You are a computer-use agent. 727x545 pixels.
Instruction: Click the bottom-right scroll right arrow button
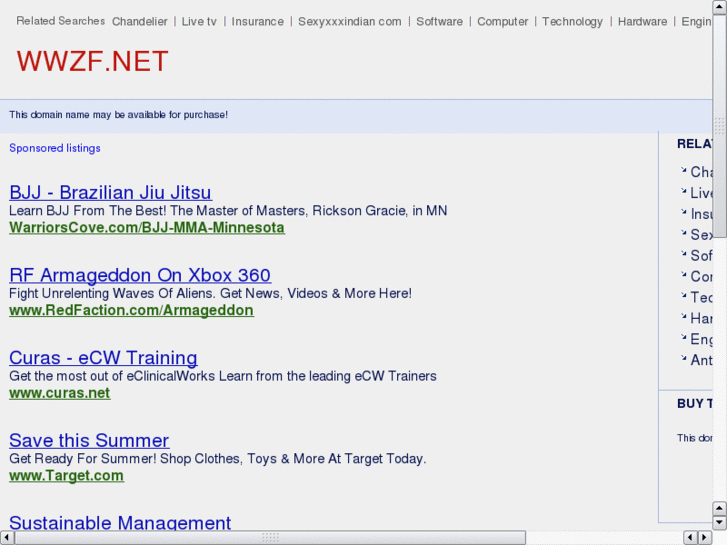pos(705,538)
